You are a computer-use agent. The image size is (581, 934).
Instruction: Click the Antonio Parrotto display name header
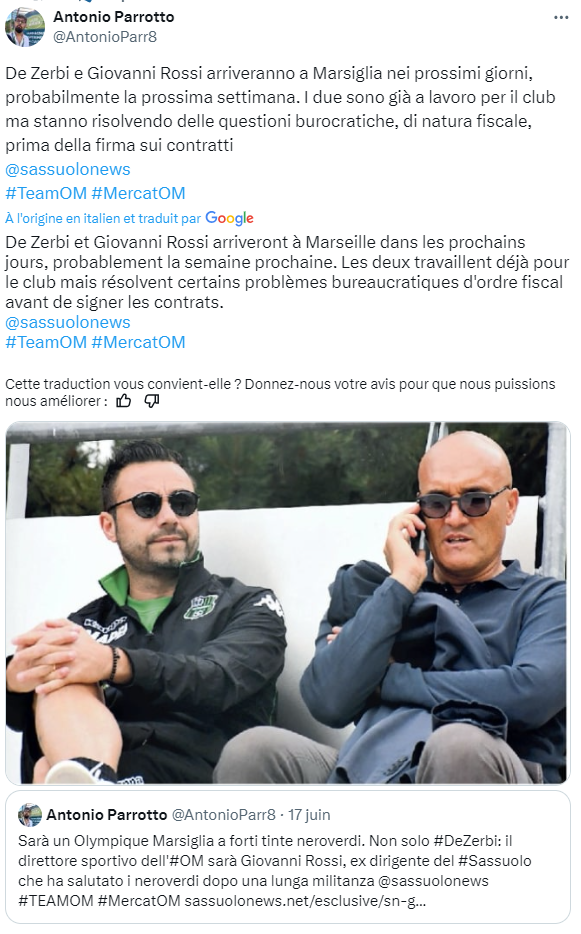coord(114,17)
